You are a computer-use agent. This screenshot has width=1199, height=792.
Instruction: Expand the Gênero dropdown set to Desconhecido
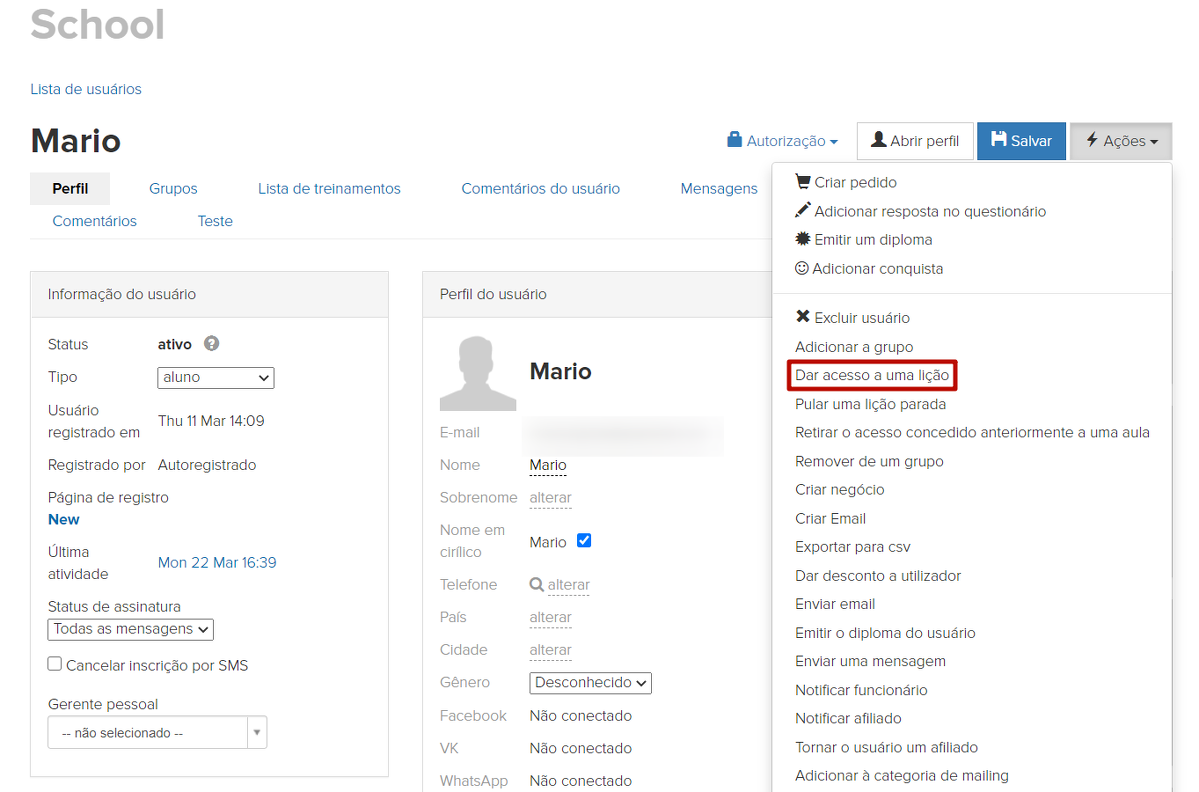(590, 683)
